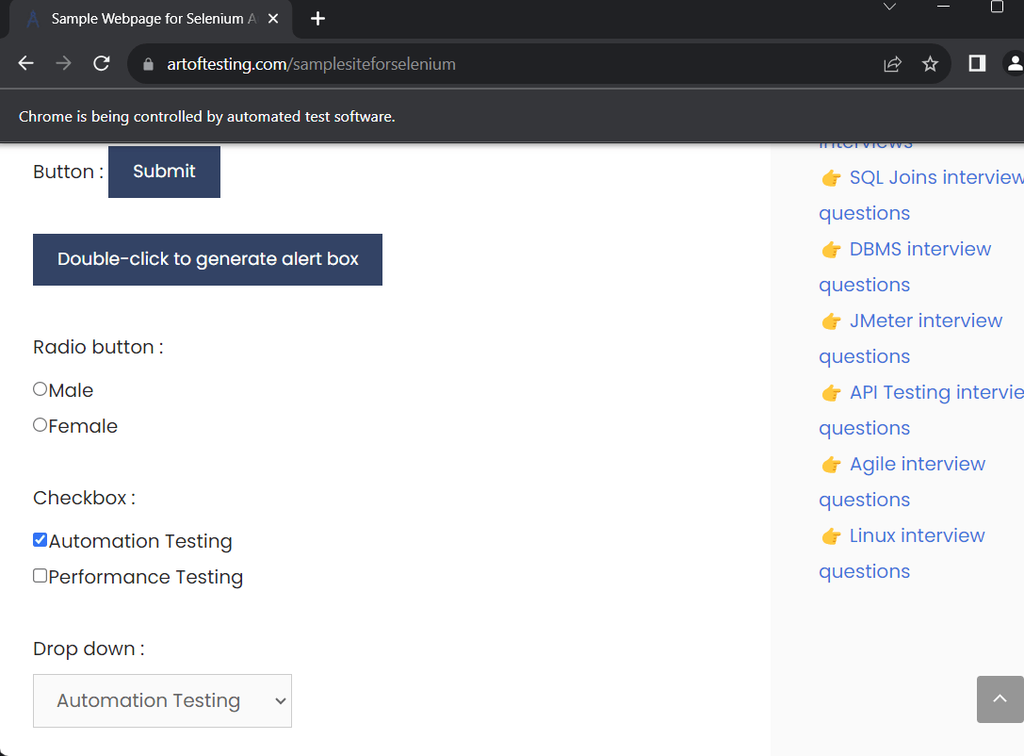
Task: Click the share page icon
Action: (892, 64)
